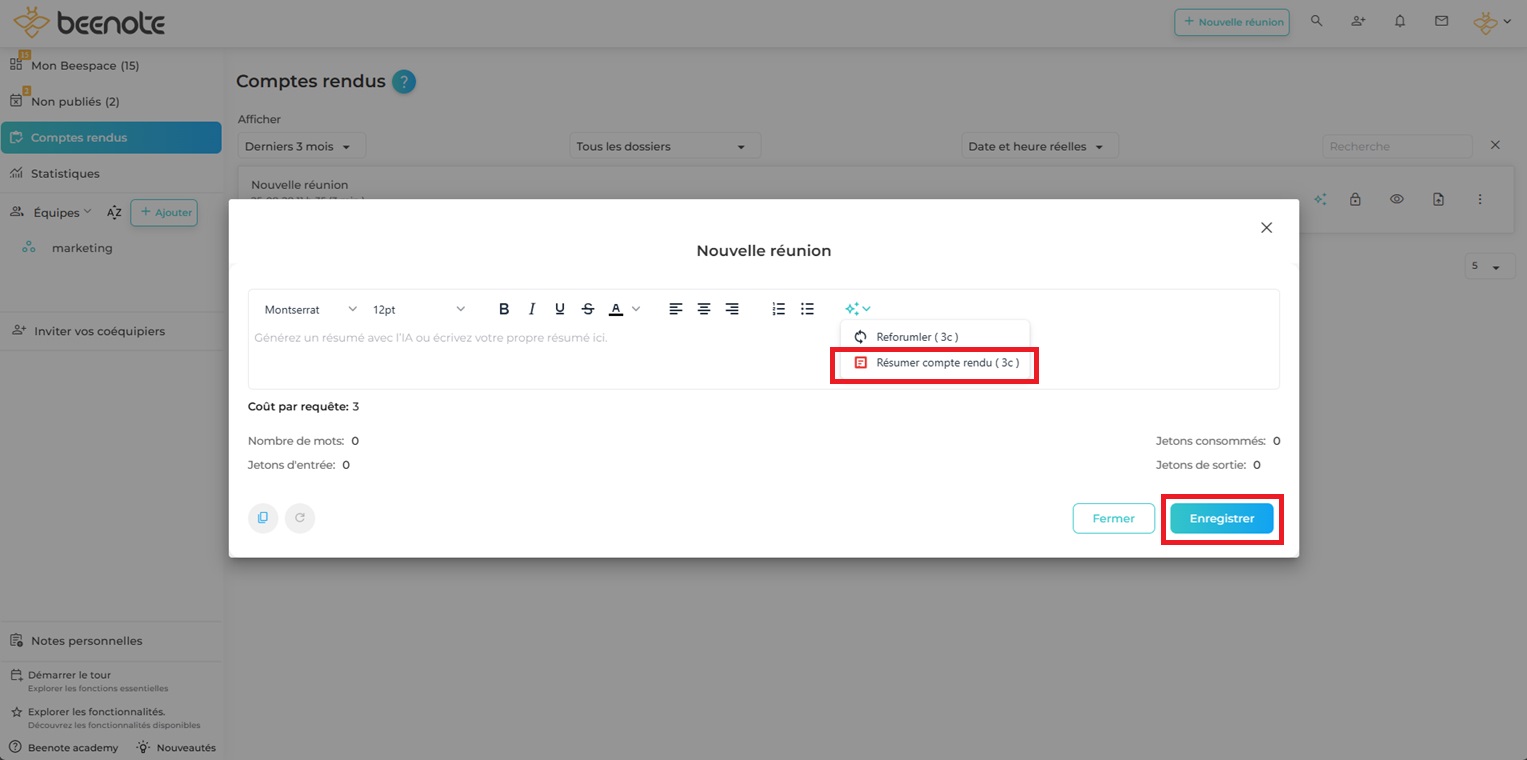Apply strikethrough formatting
This screenshot has height=760, width=1527.
(588, 309)
